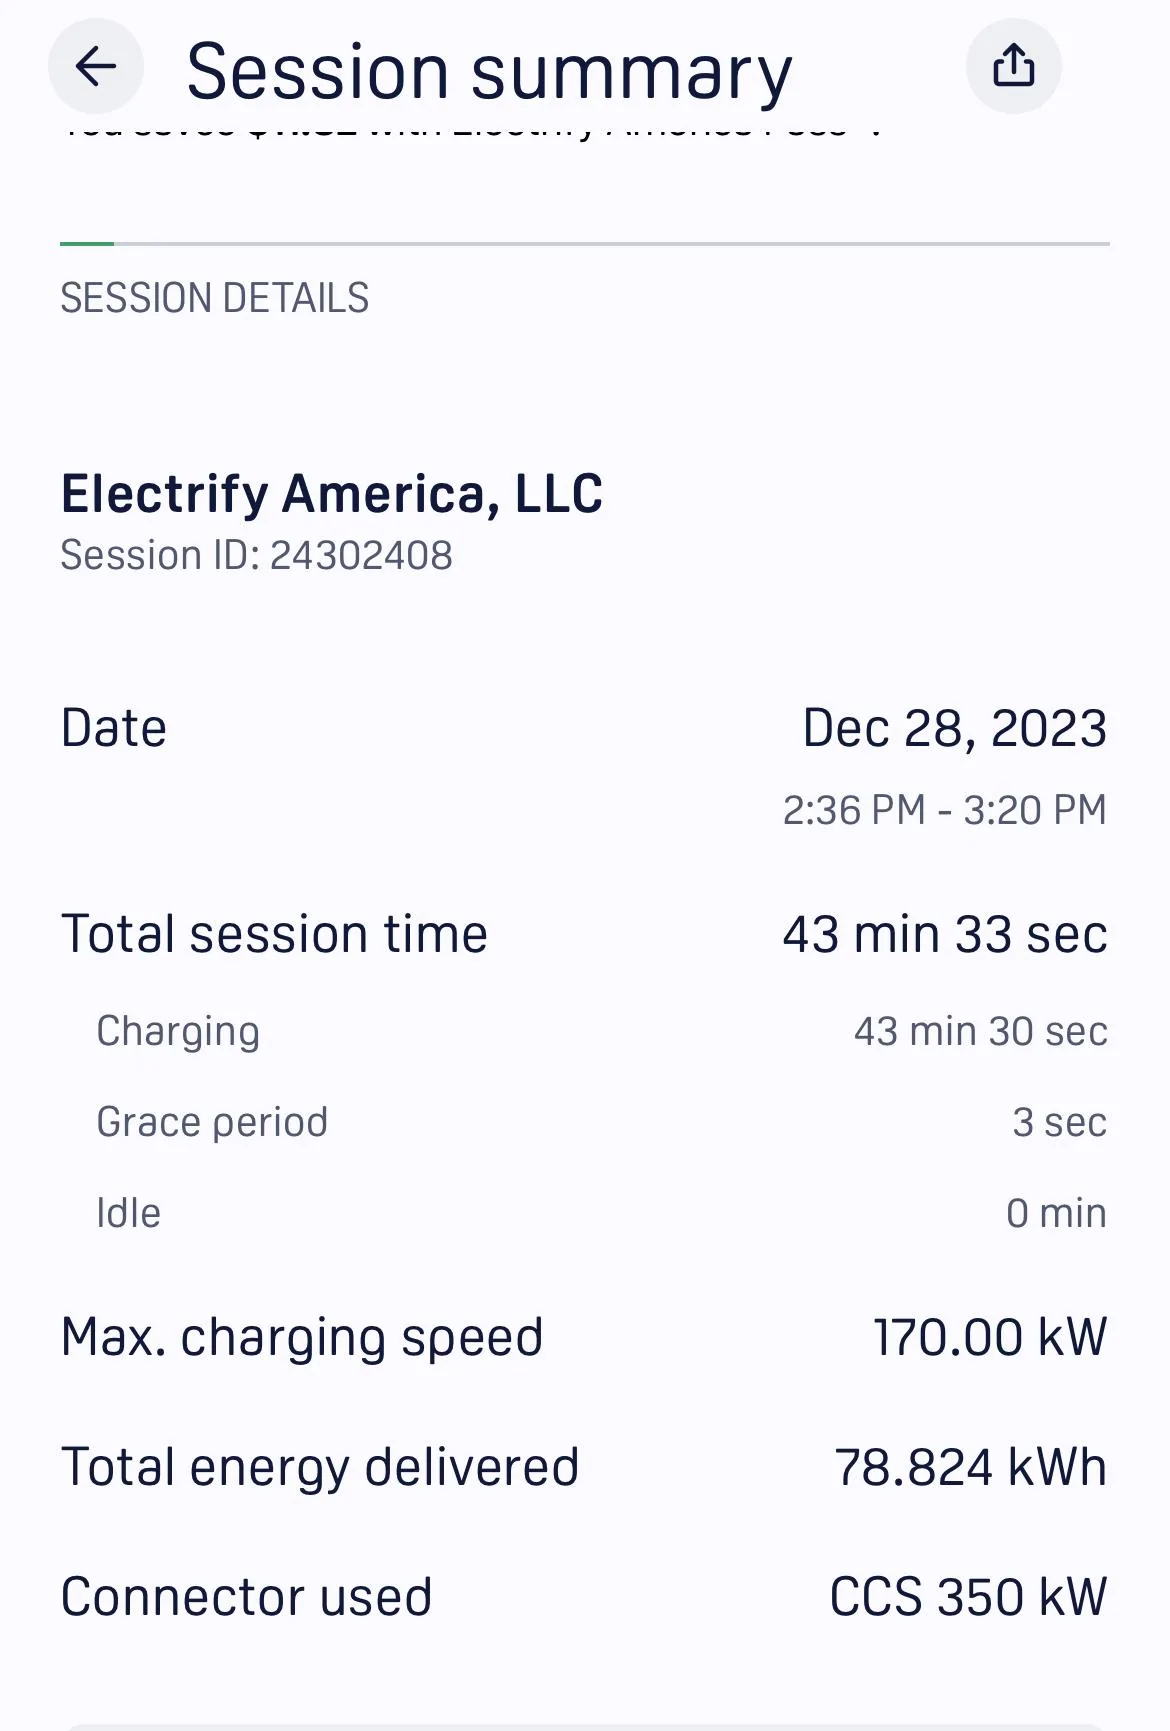Tap Total energy delivered label
This screenshot has width=1170, height=1731.
click(320, 1467)
